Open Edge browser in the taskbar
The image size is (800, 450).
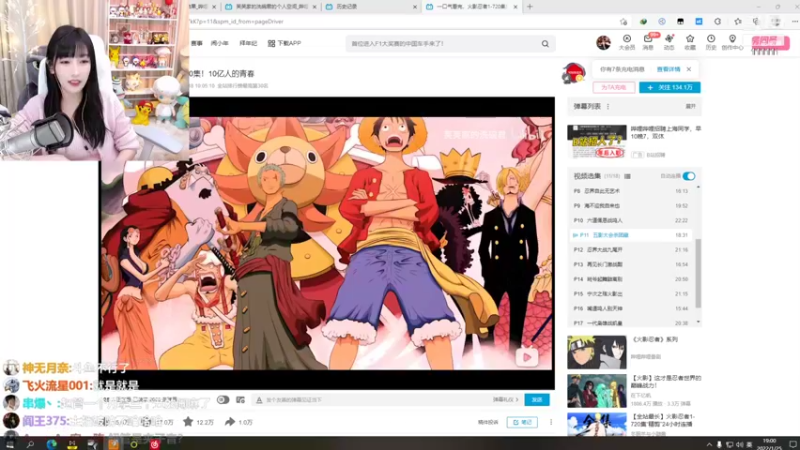[52, 444]
